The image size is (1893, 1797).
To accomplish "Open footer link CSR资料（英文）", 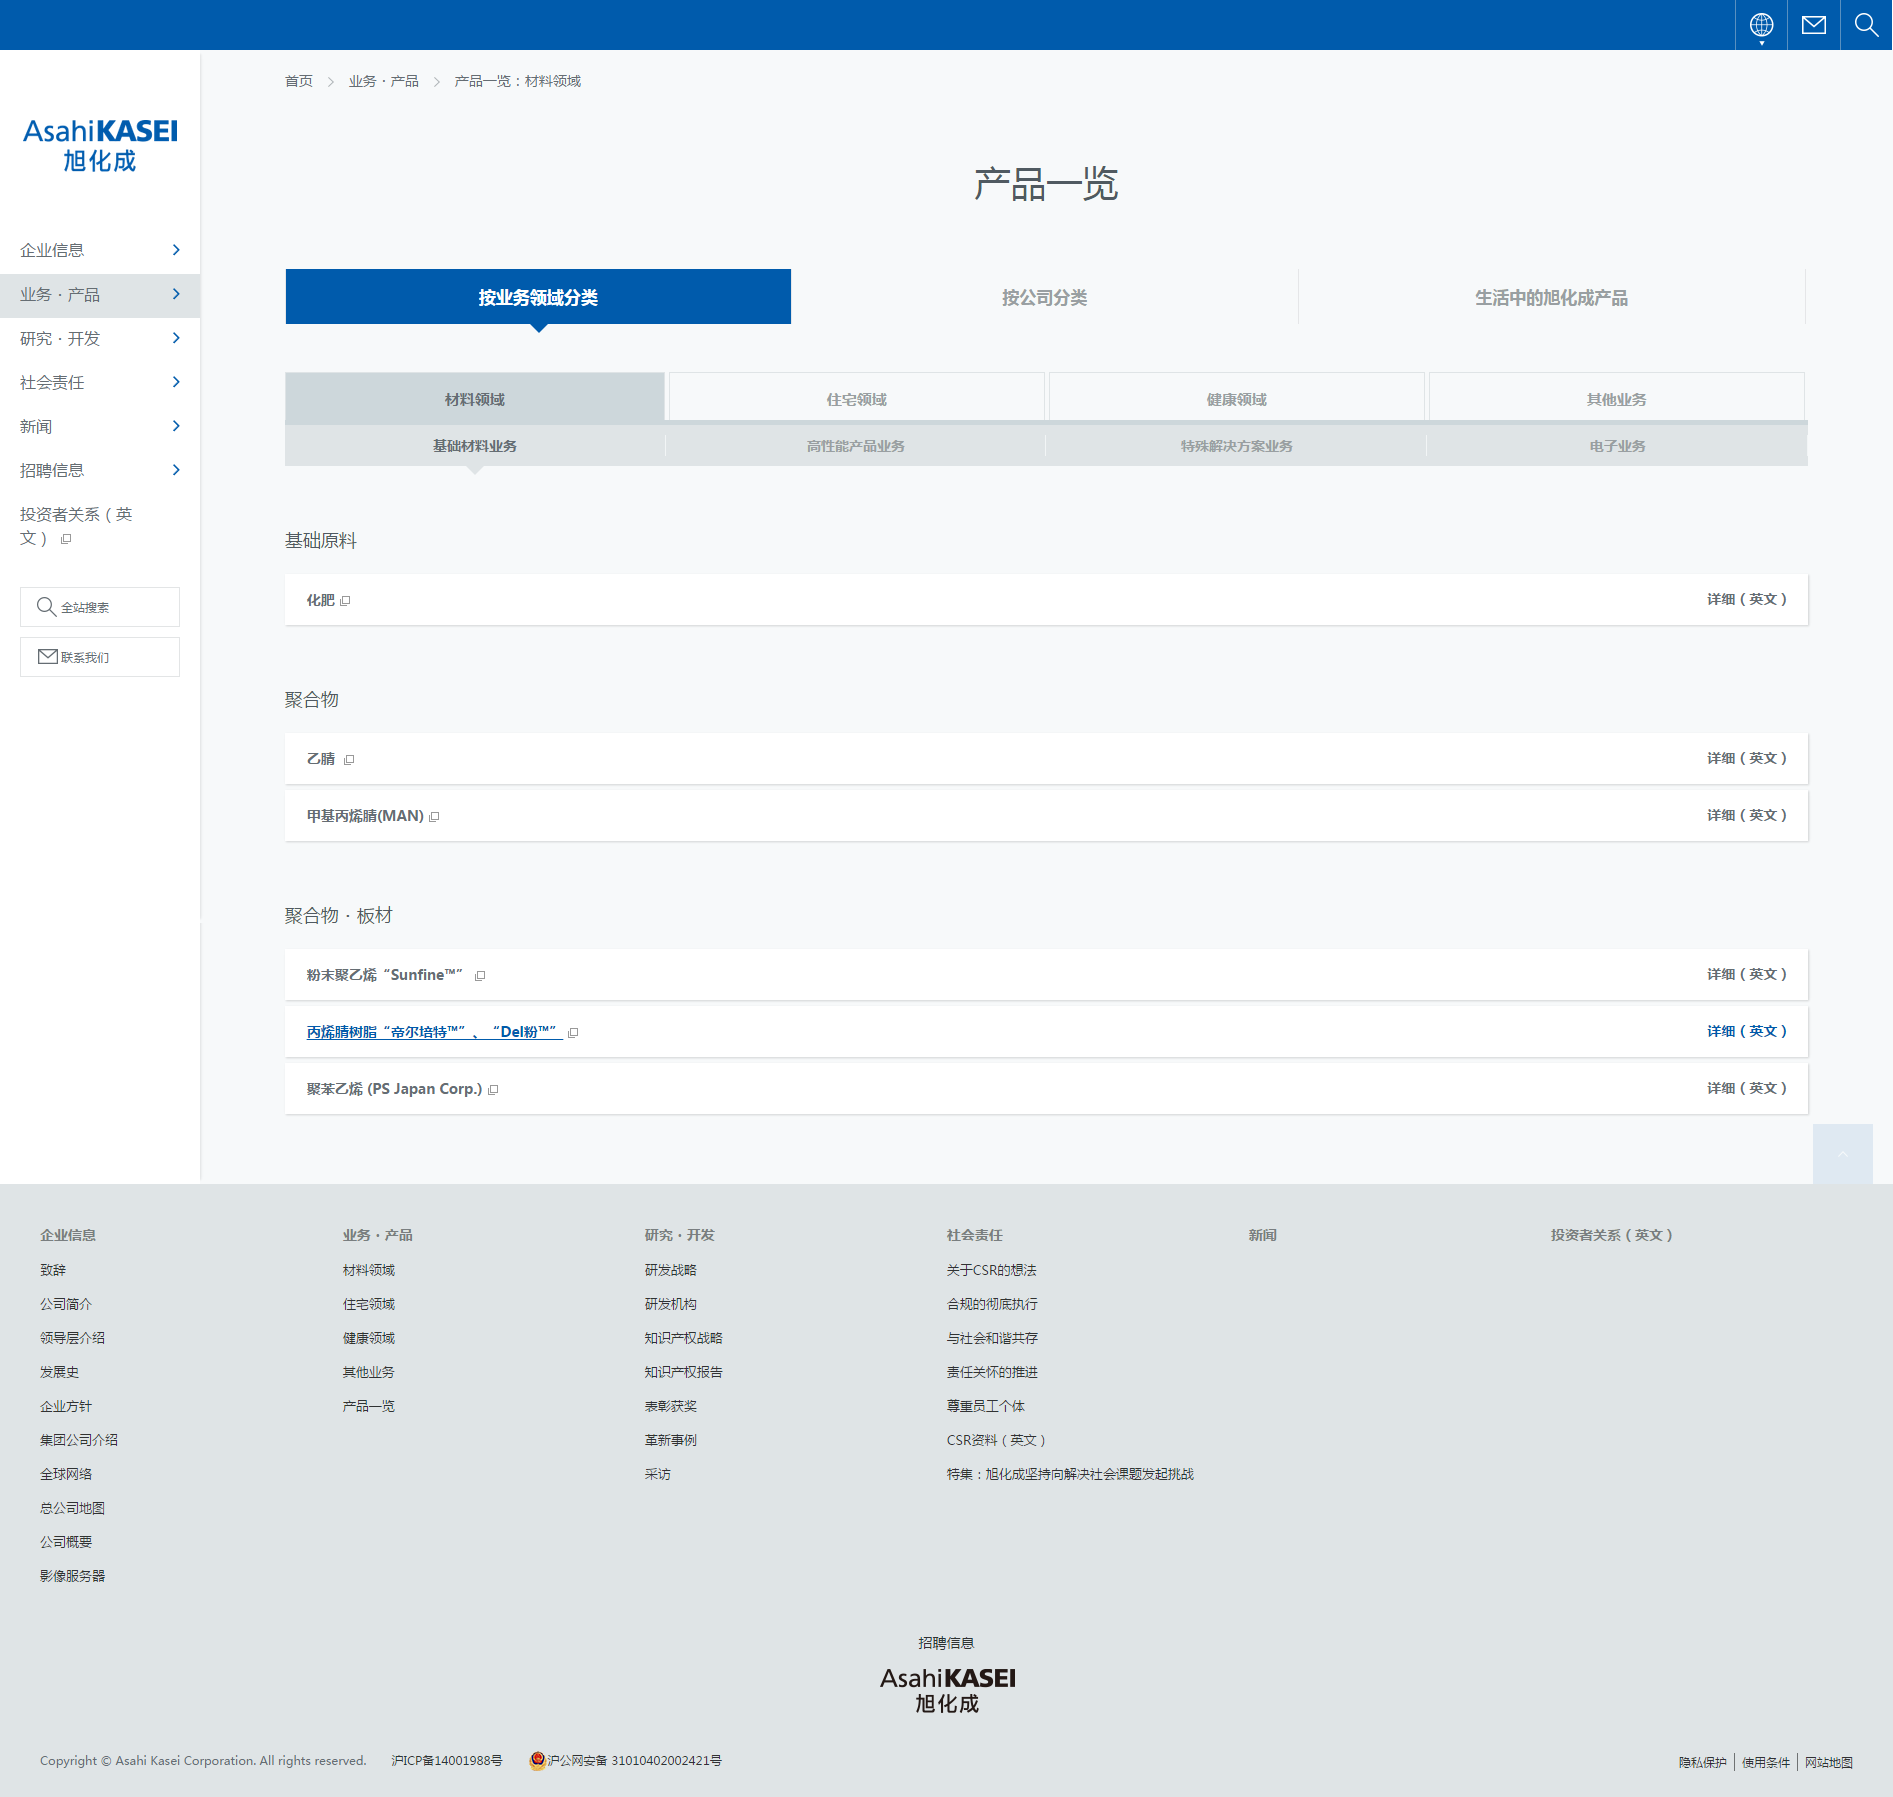I will click(996, 1440).
